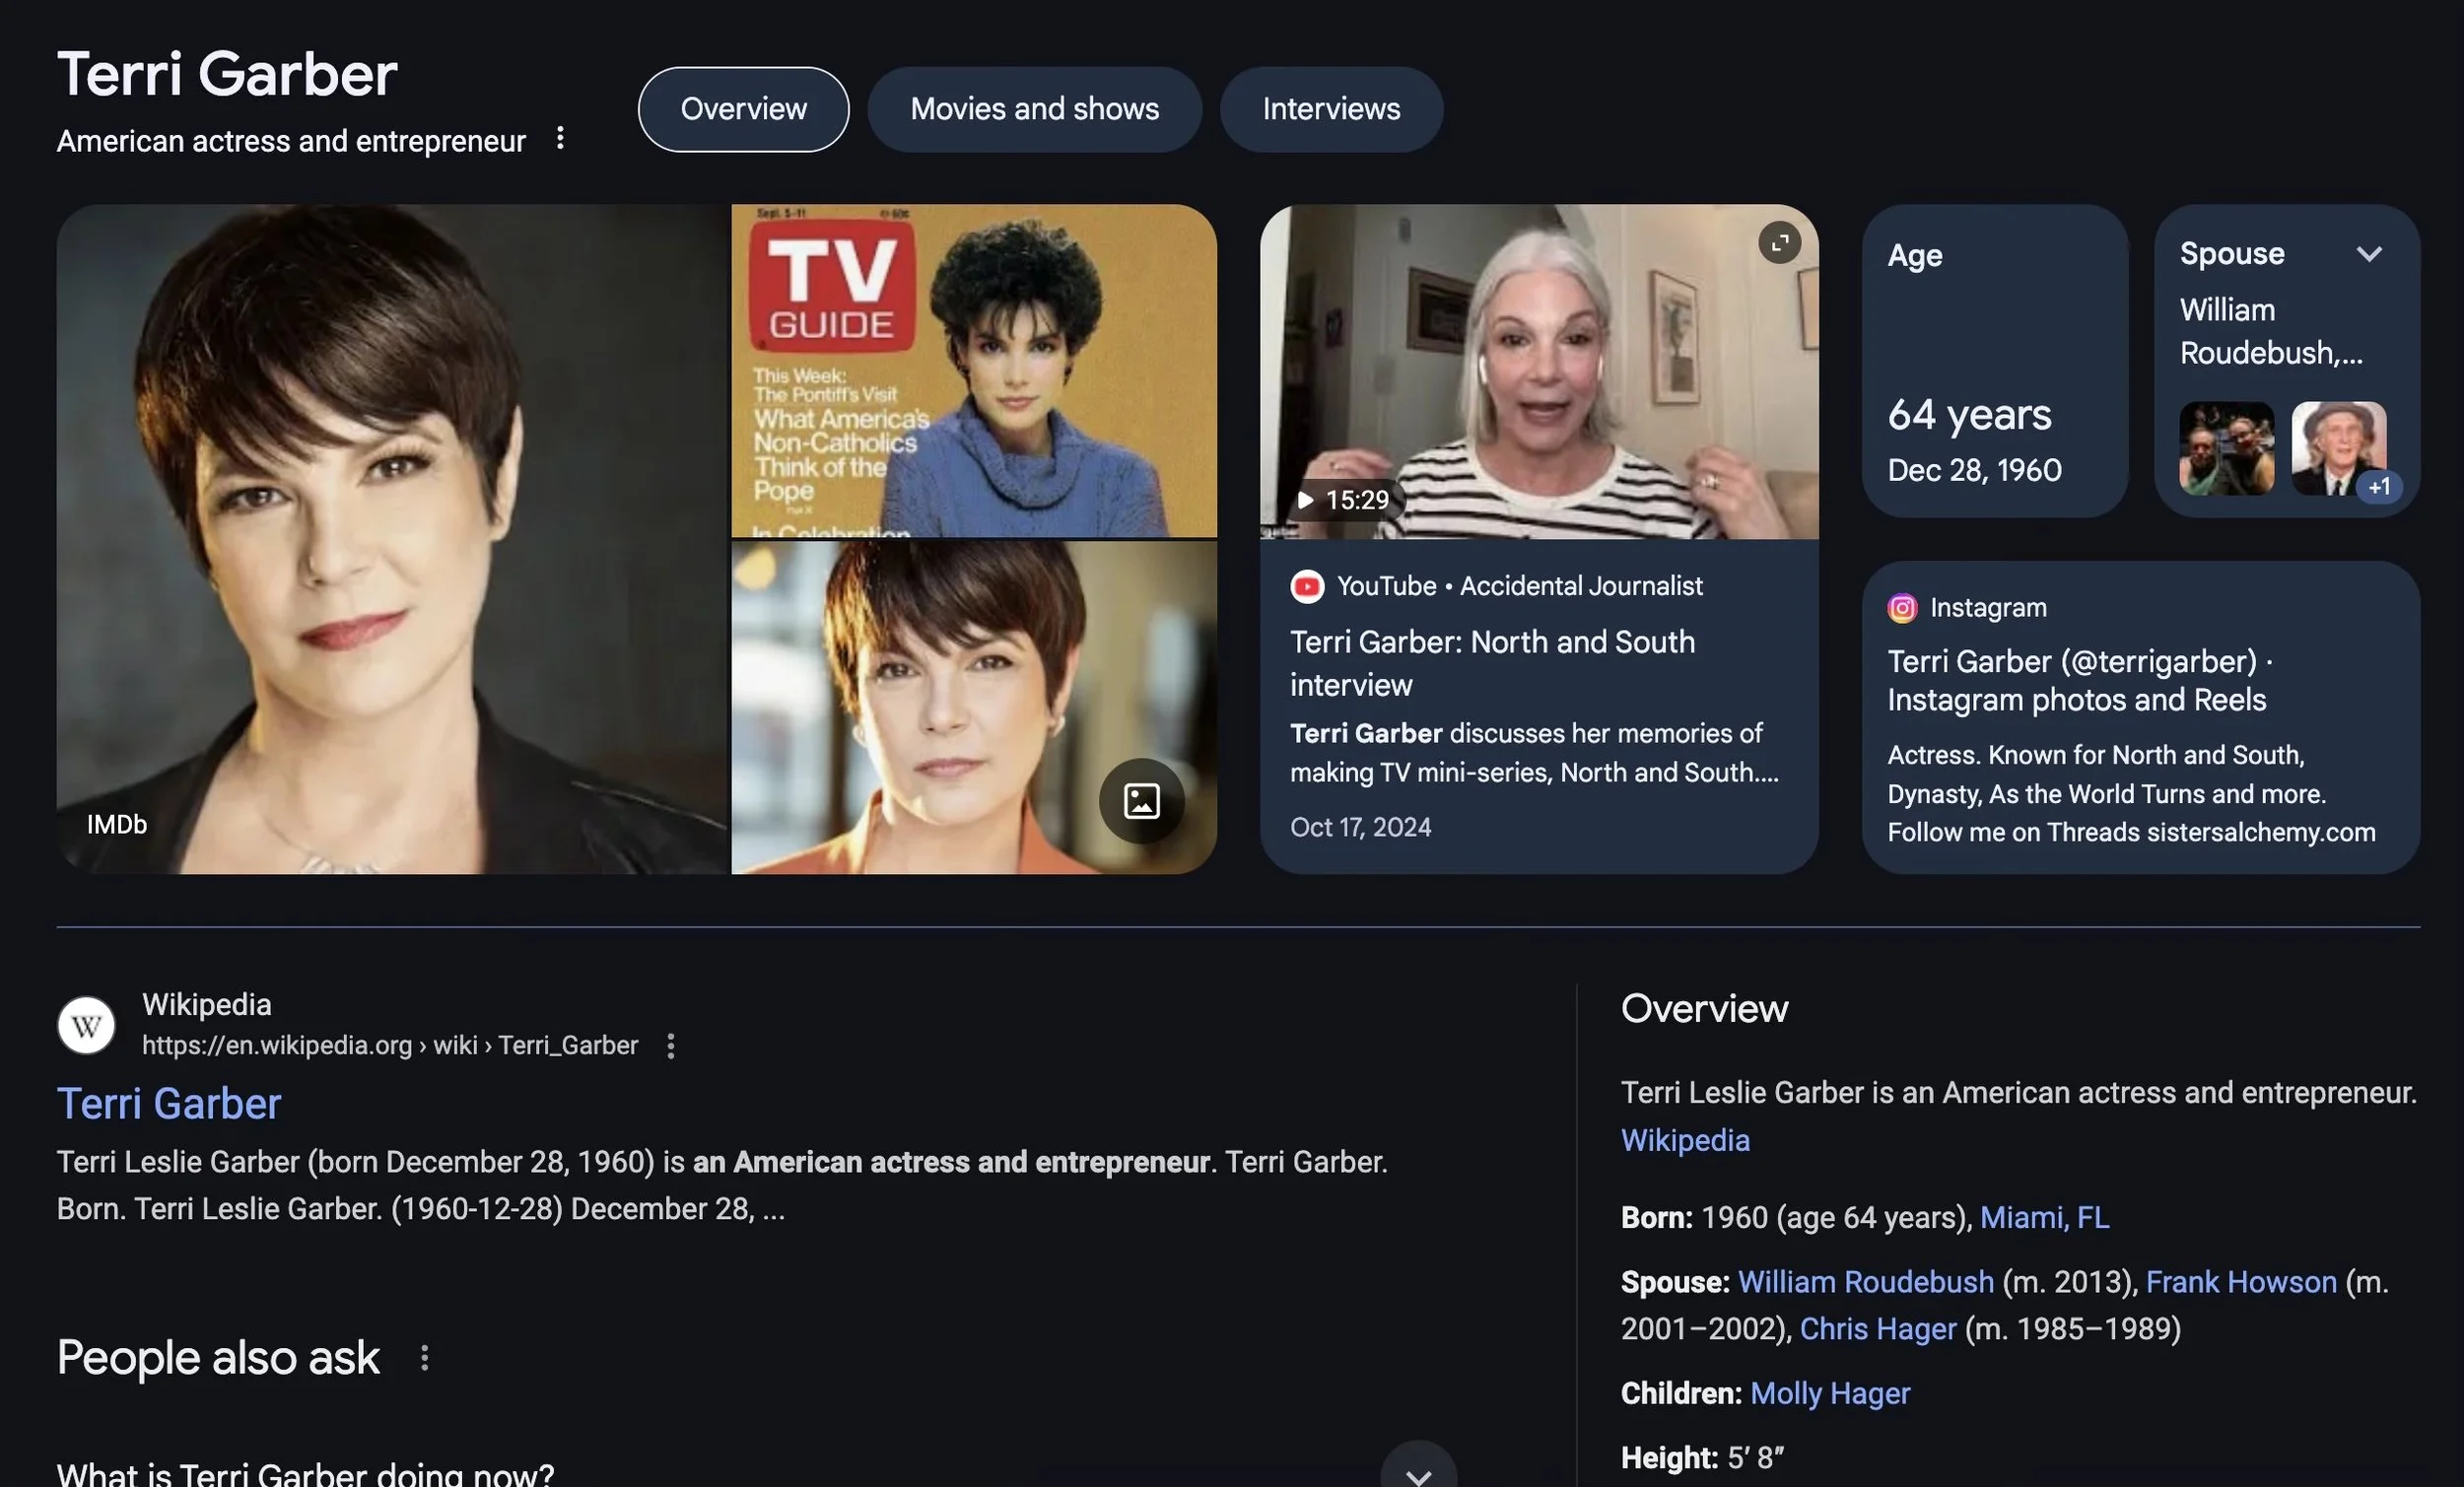Click the Wikipedia favicon icon
Screen dimensions: 2464x1487
tap(86, 1025)
